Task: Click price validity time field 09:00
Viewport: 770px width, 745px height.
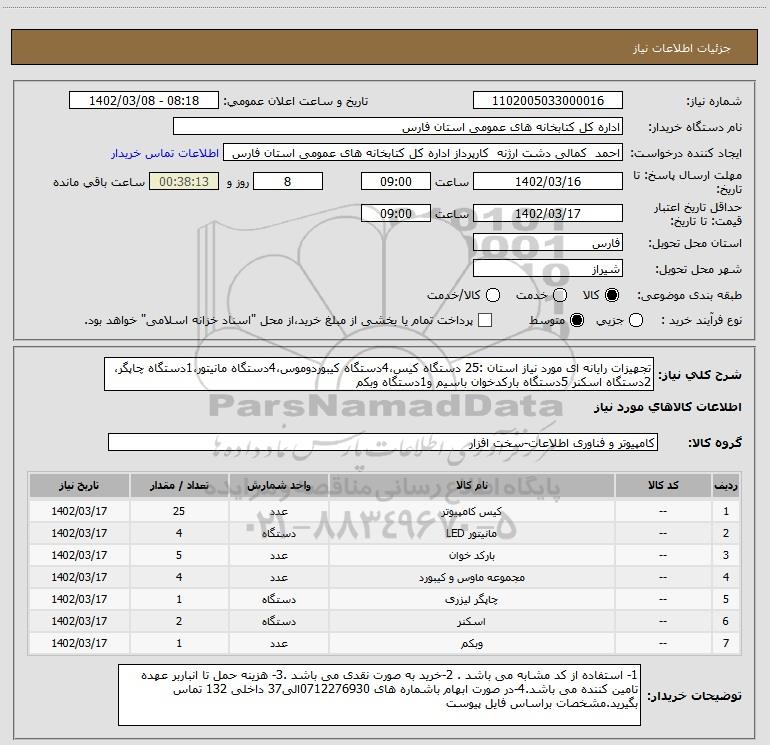Action: coord(396,213)
